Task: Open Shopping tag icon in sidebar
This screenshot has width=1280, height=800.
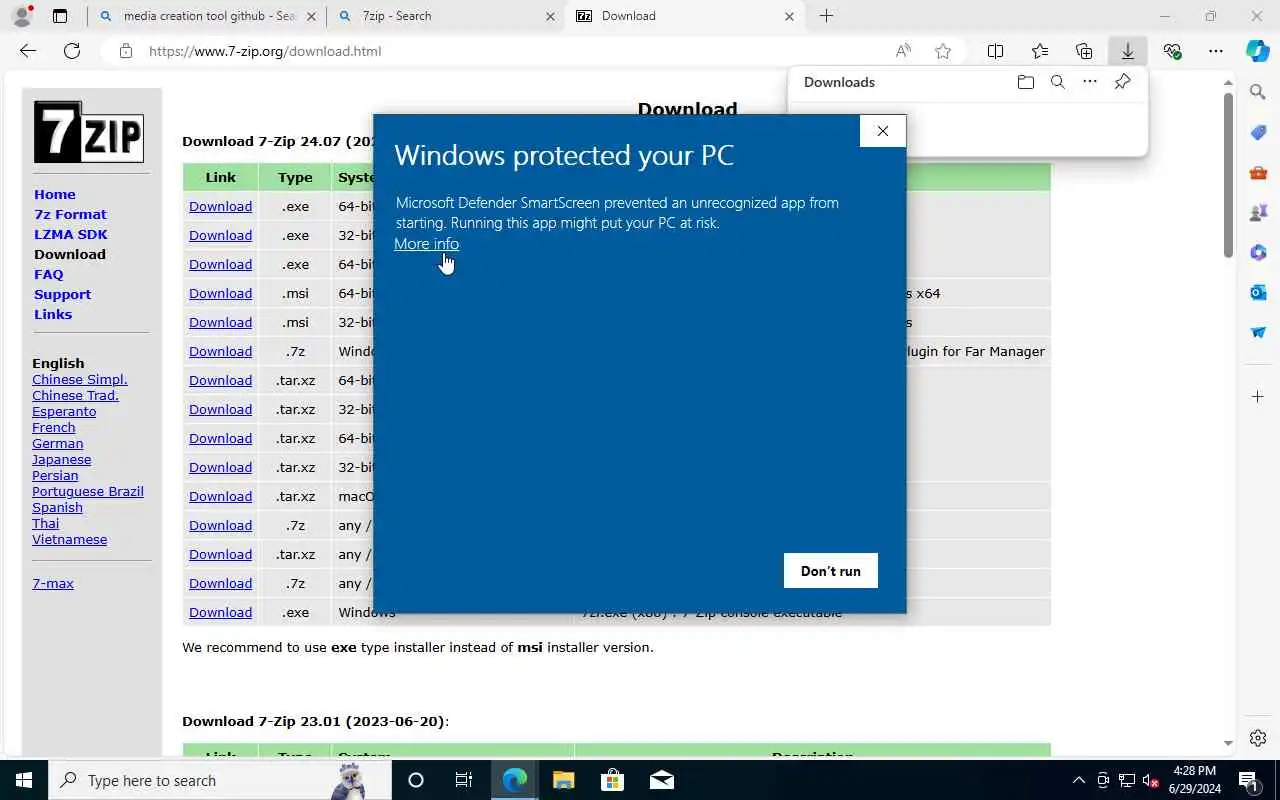Action: coord(1258,132)
